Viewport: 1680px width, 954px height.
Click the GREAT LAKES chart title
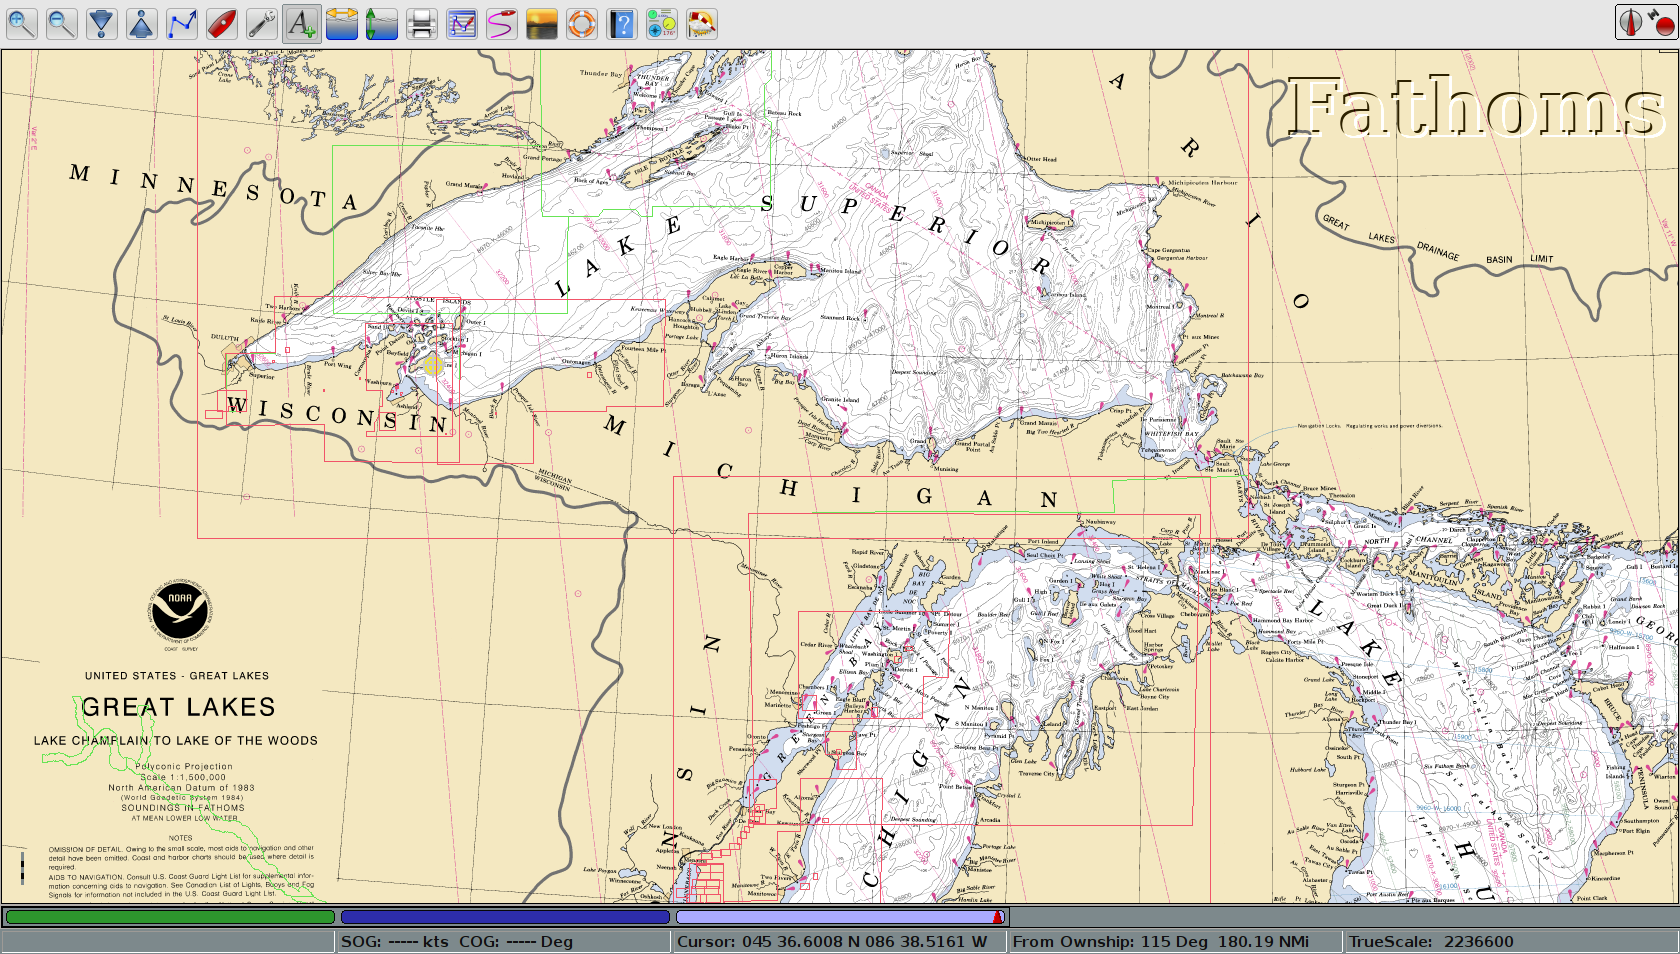click(178, 707)
